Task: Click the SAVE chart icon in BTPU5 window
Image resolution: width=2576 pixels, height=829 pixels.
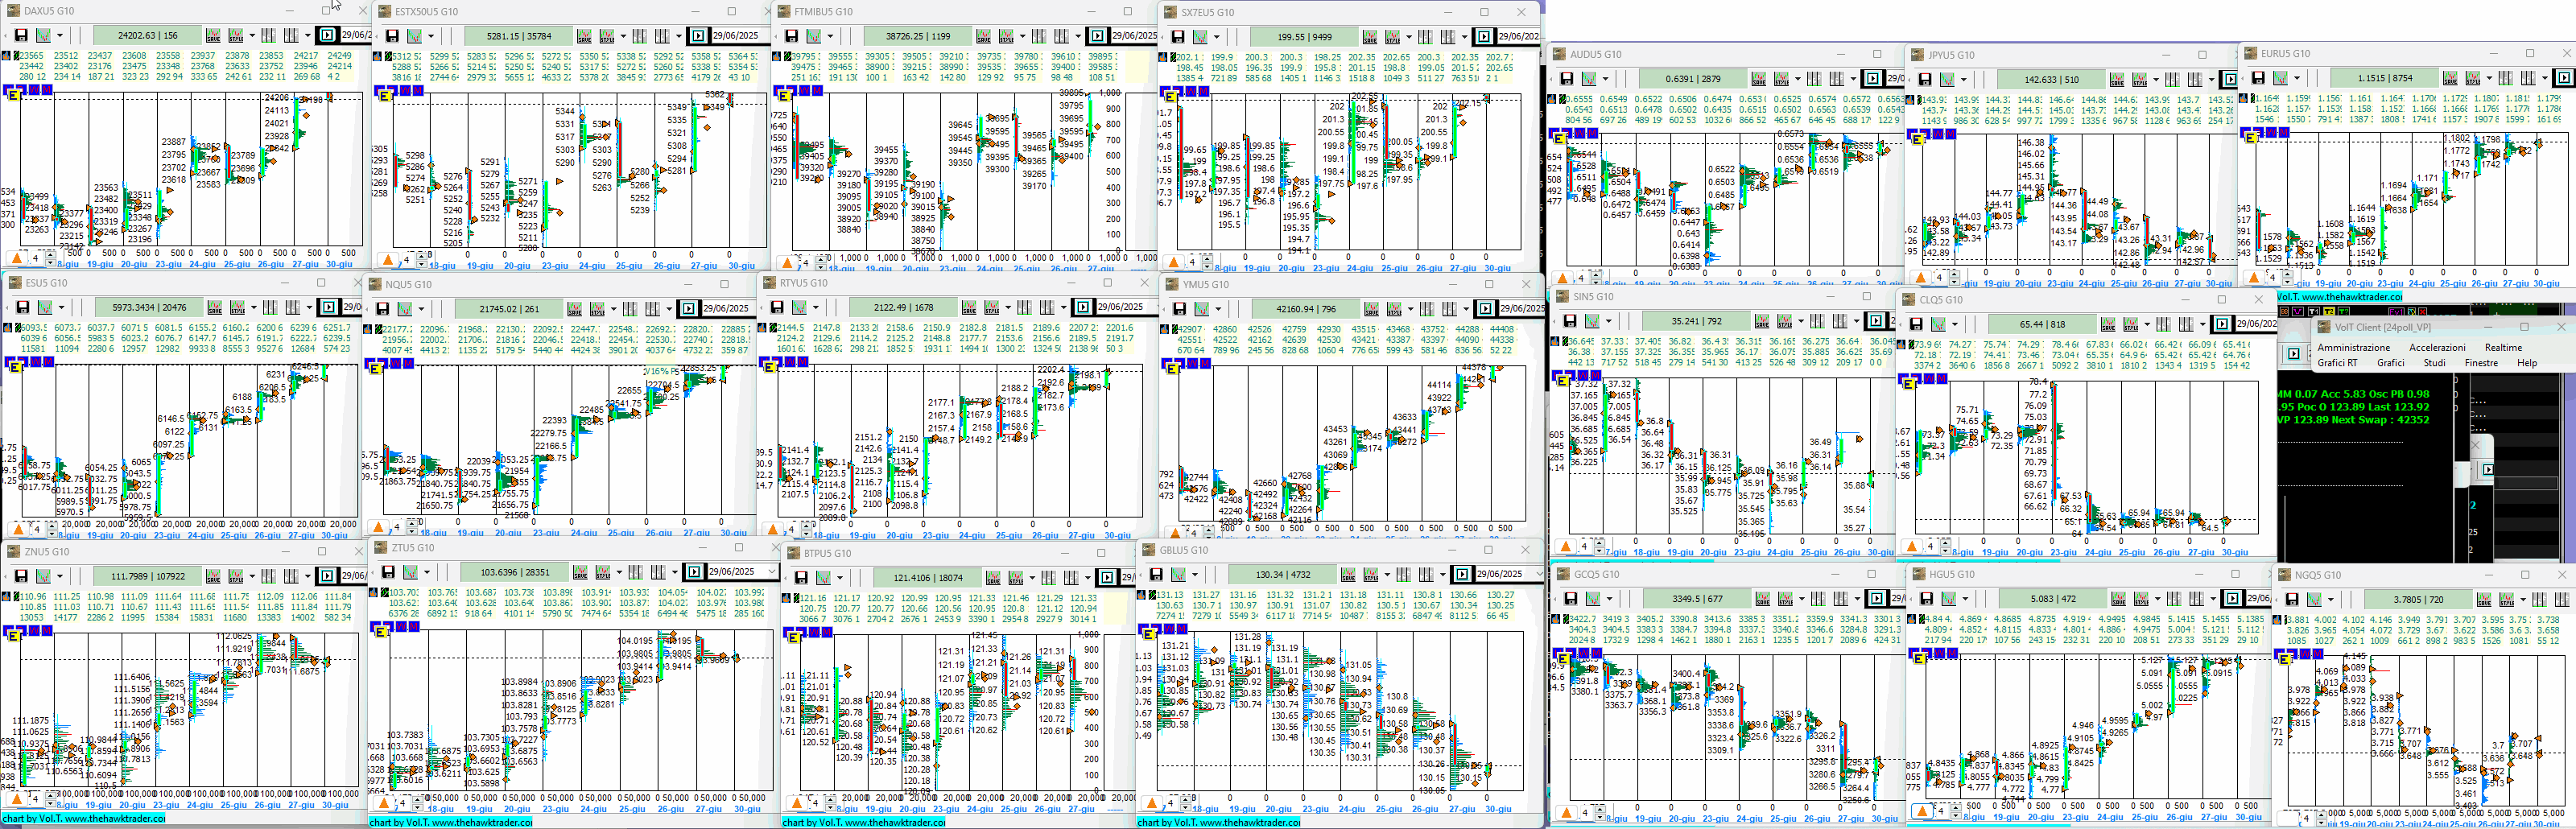Action: point(993,577)
